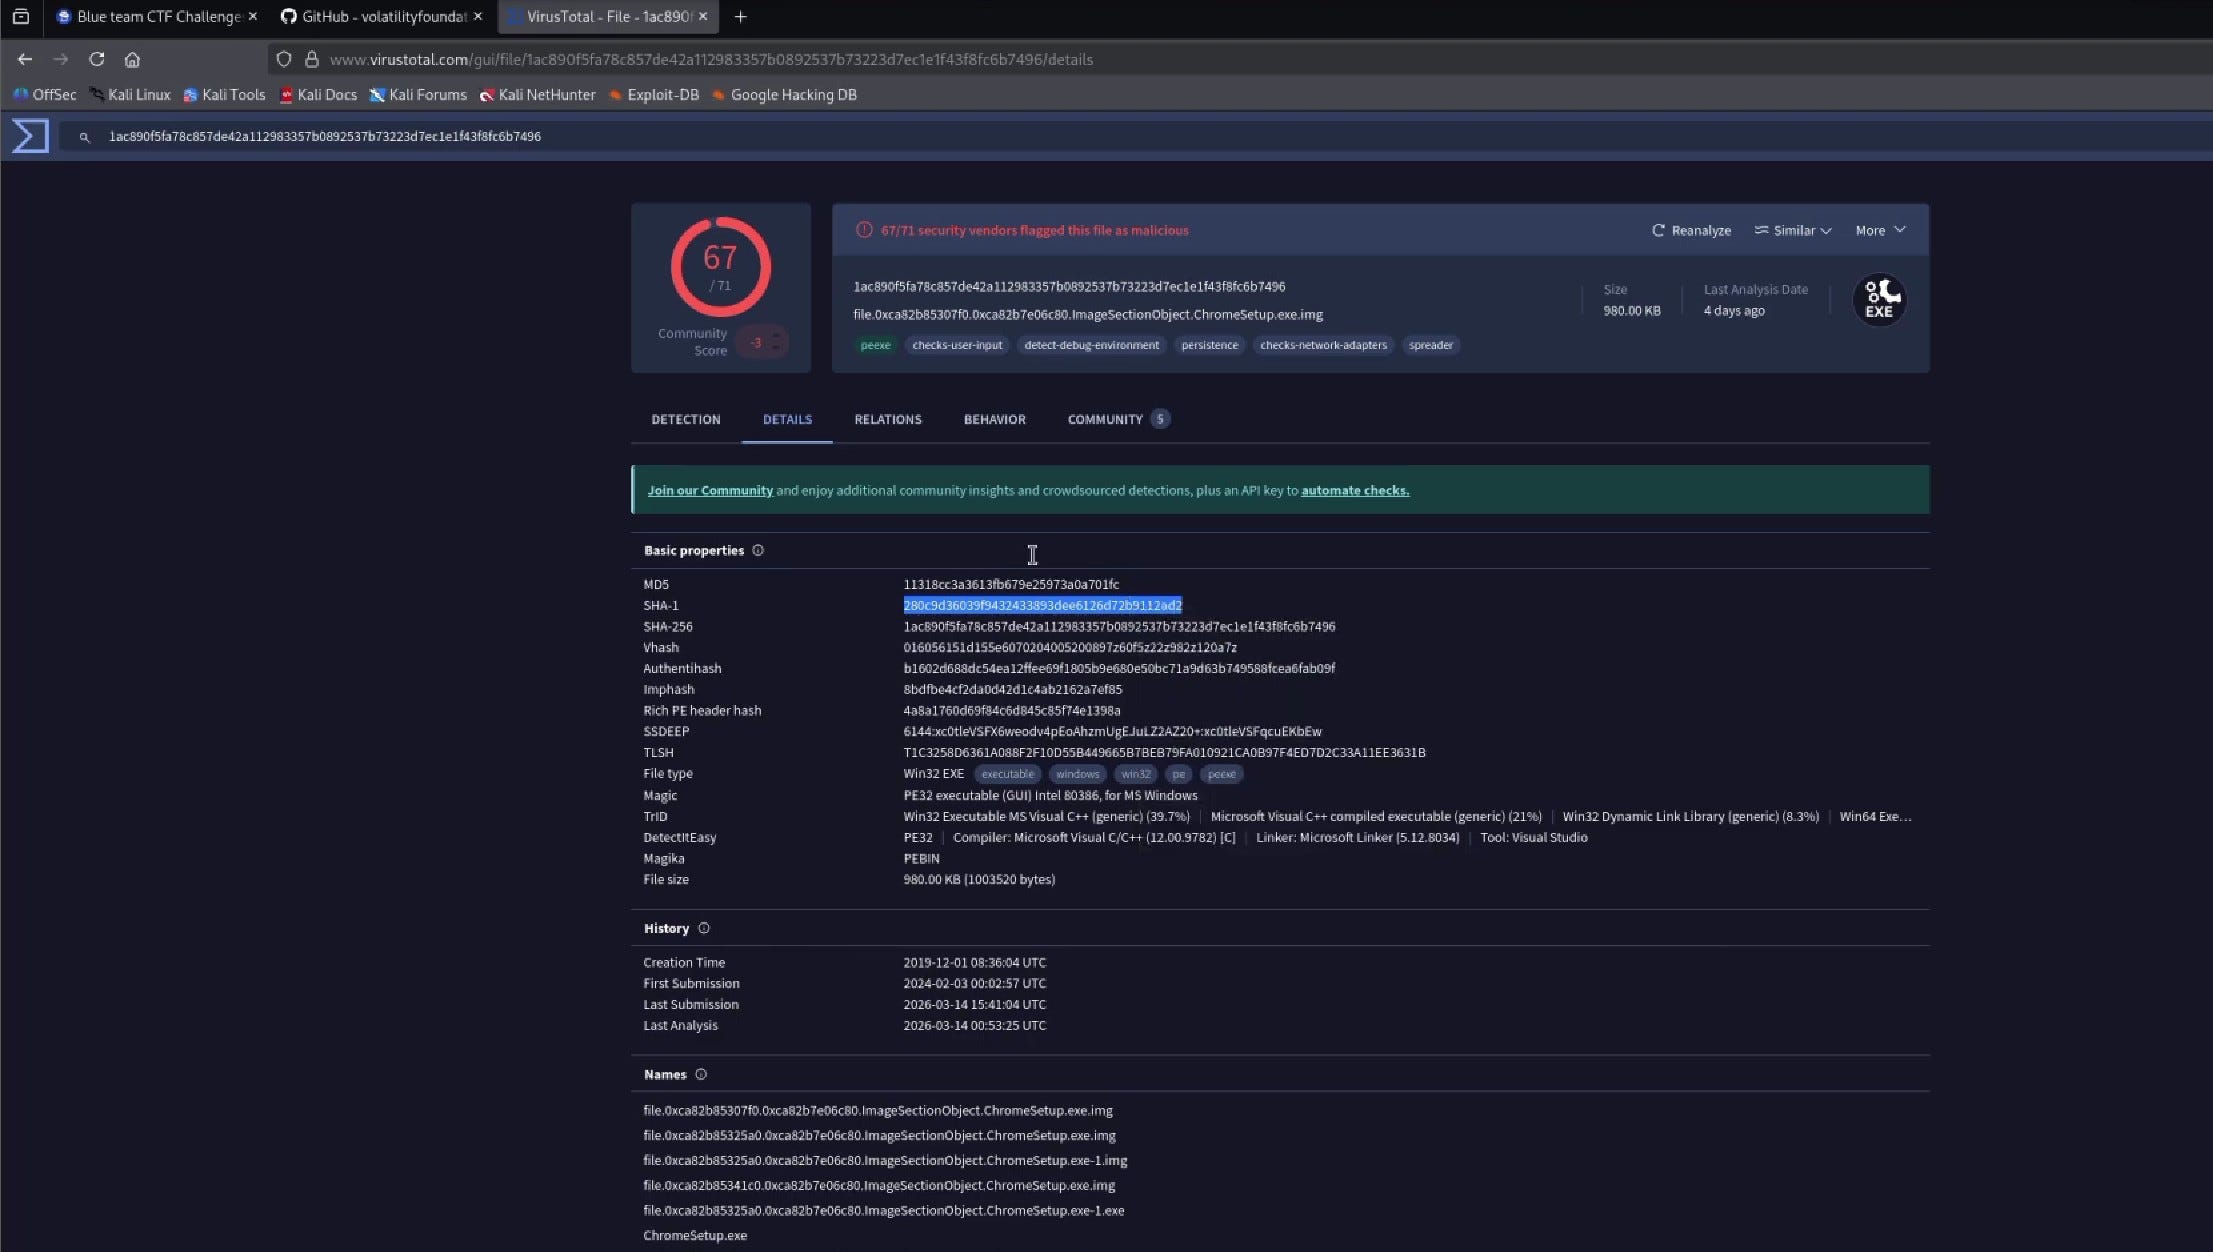Click the Join our Community link

click(x=710, y=491)
